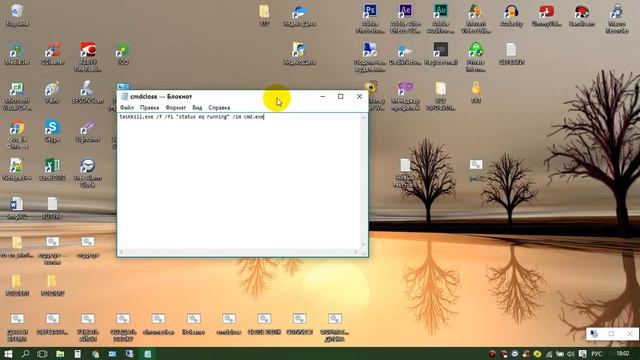The height and width of the screenshot is (360, 640).
Task: Click the taskbar clock showing 18:02
Action: (x=622, y=353)
